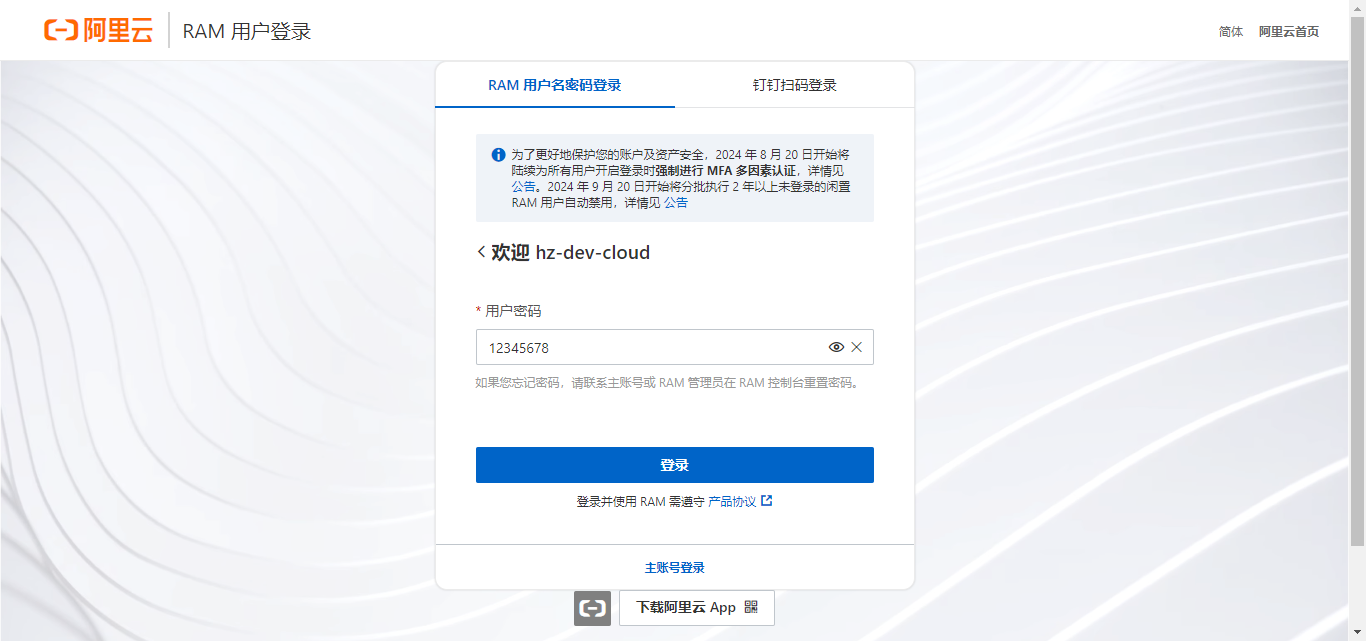This screenshot has height=641, width=1366.
Task: Switch to the 钉钉扫码登录 tab
Action: 795,85
